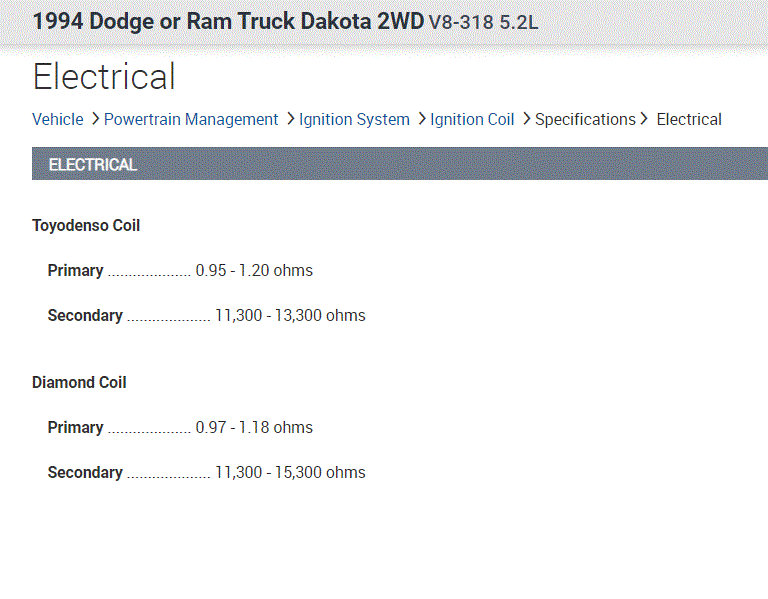Image resolution: width=768 pixels, height=599 pixels.
Task: Click the chevron before Specifications
Action: click(526, 119)
